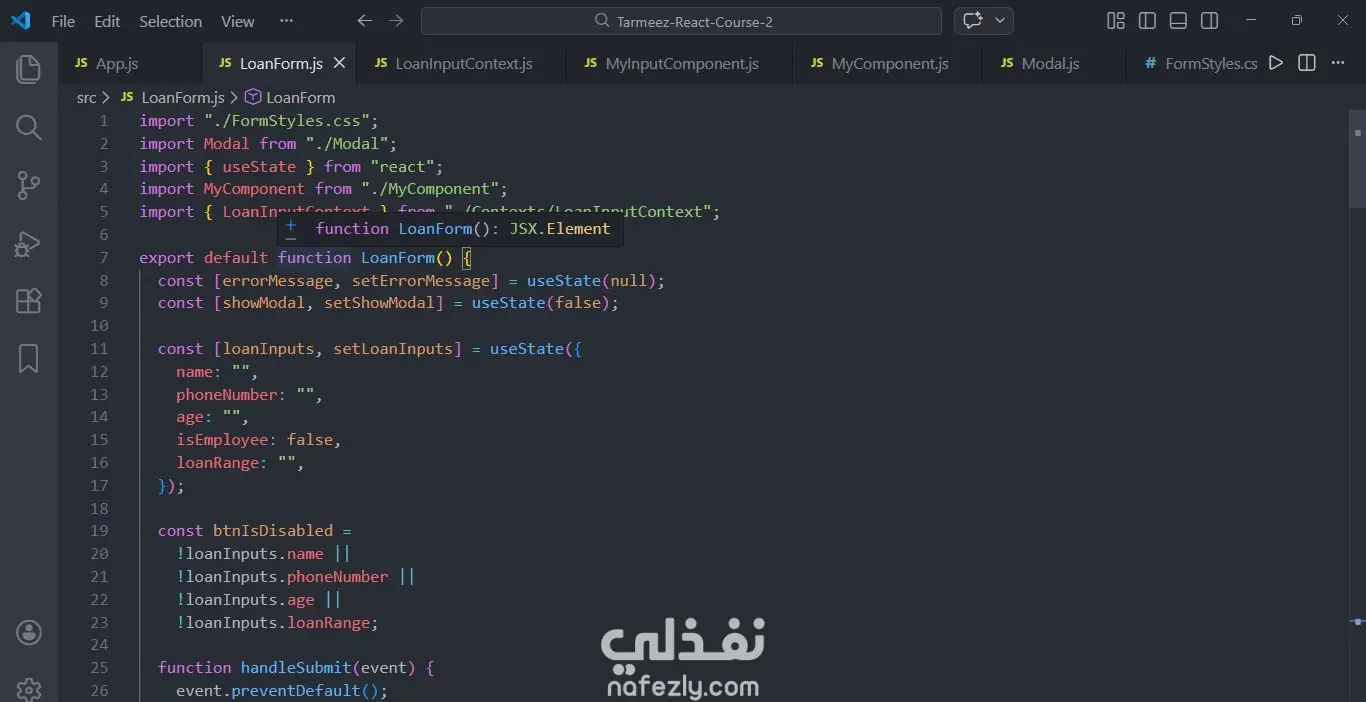Open the Search view in activity bar

coord(29,127)
